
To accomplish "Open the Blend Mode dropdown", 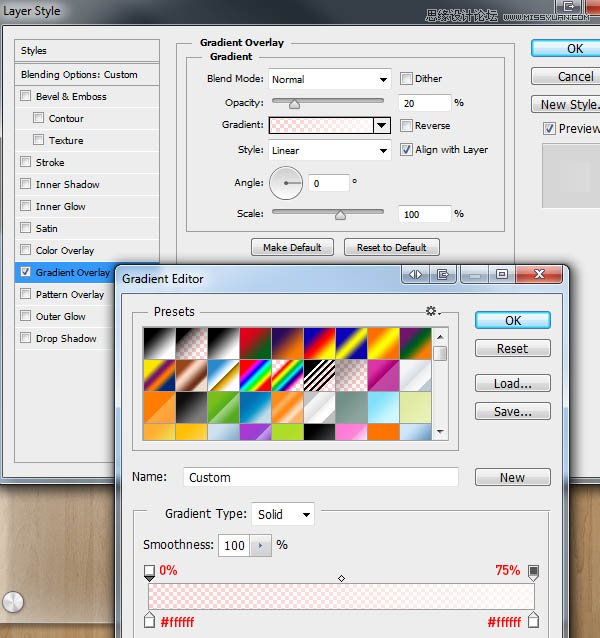I will pos(329,79).
